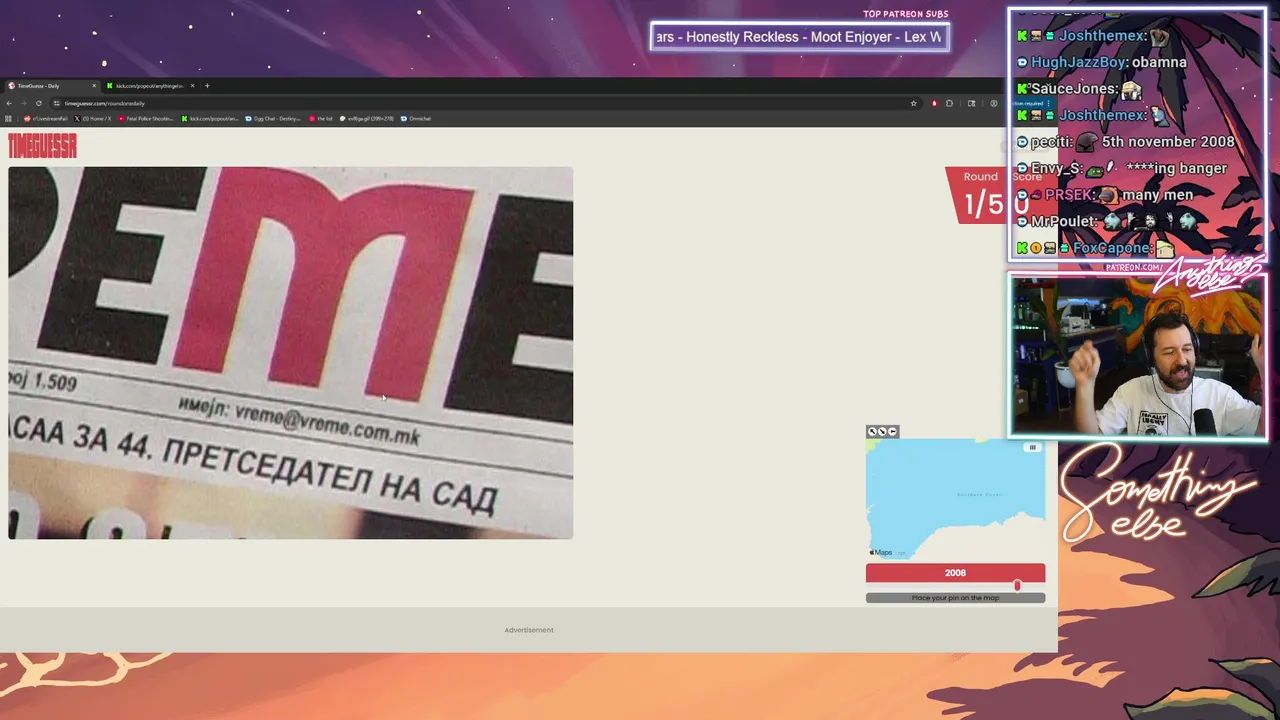The image size is (1280, 720).
Task: Click Envy_S's '****ing banger' chat message
Action: tap(1176, 168)
